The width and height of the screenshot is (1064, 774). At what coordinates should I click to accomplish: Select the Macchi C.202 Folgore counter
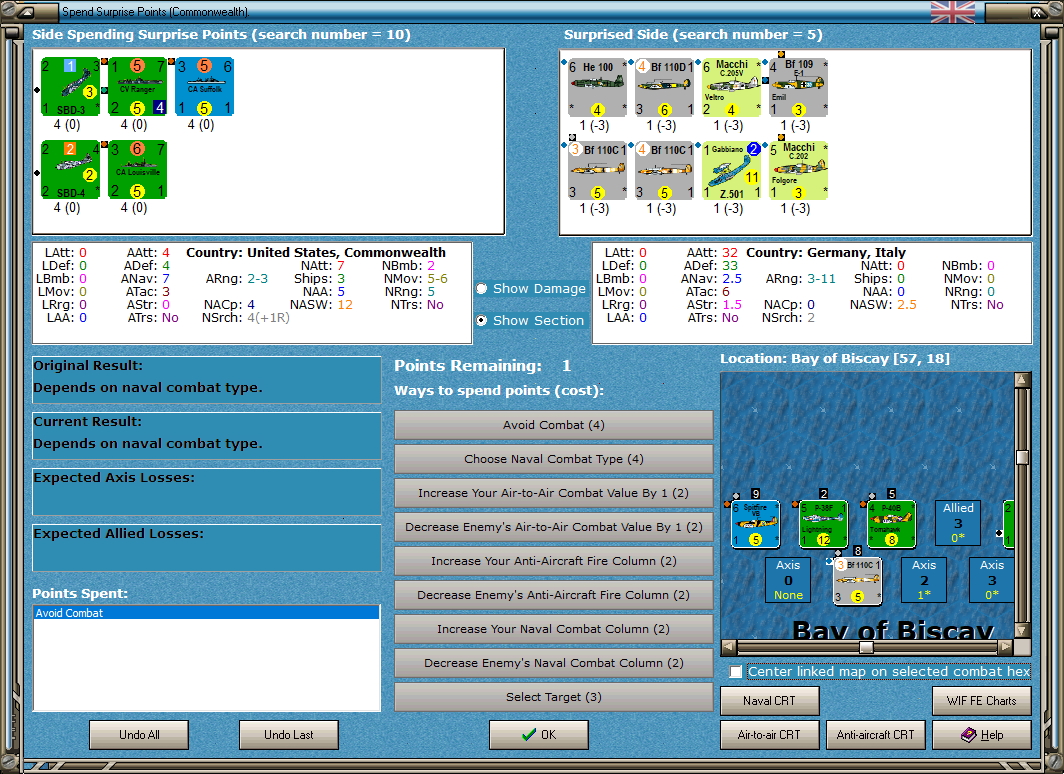coord(799,171)
